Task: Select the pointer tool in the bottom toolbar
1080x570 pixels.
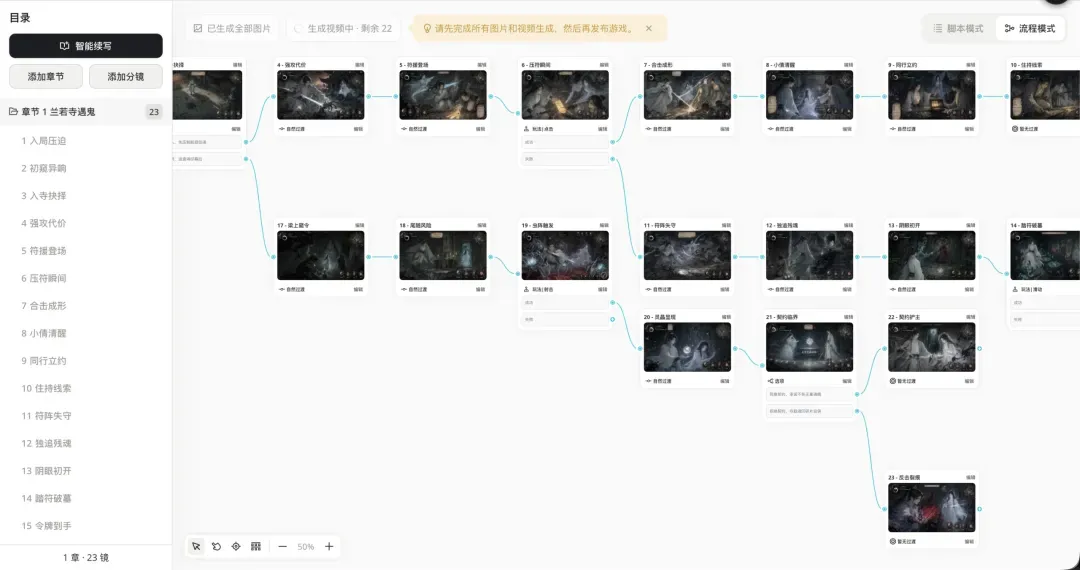Action: pyautogui.click(x=196, y=547)
